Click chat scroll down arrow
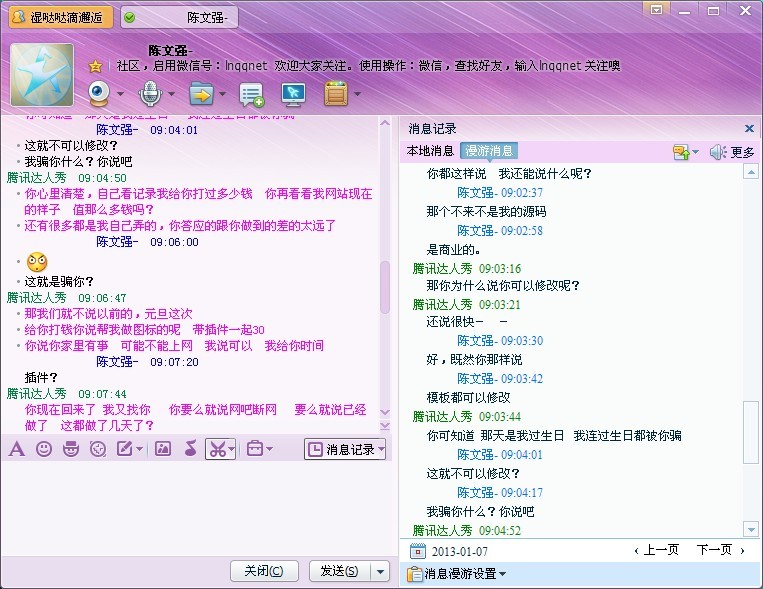 (385, 412)
